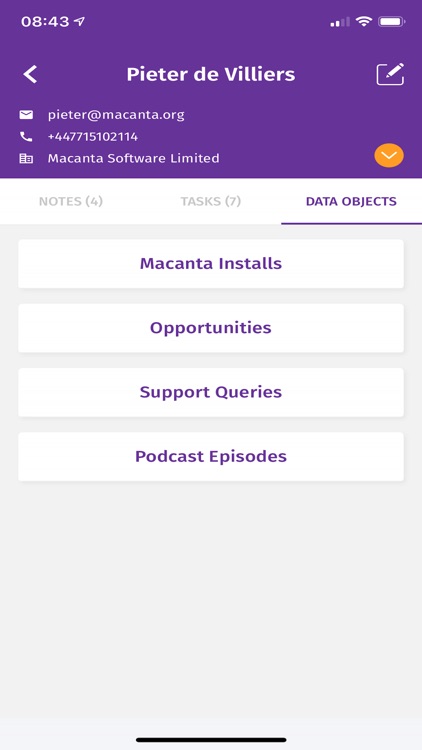Open the edit contact pencil icon
The image size is (422, 750).
coord(390,74)
